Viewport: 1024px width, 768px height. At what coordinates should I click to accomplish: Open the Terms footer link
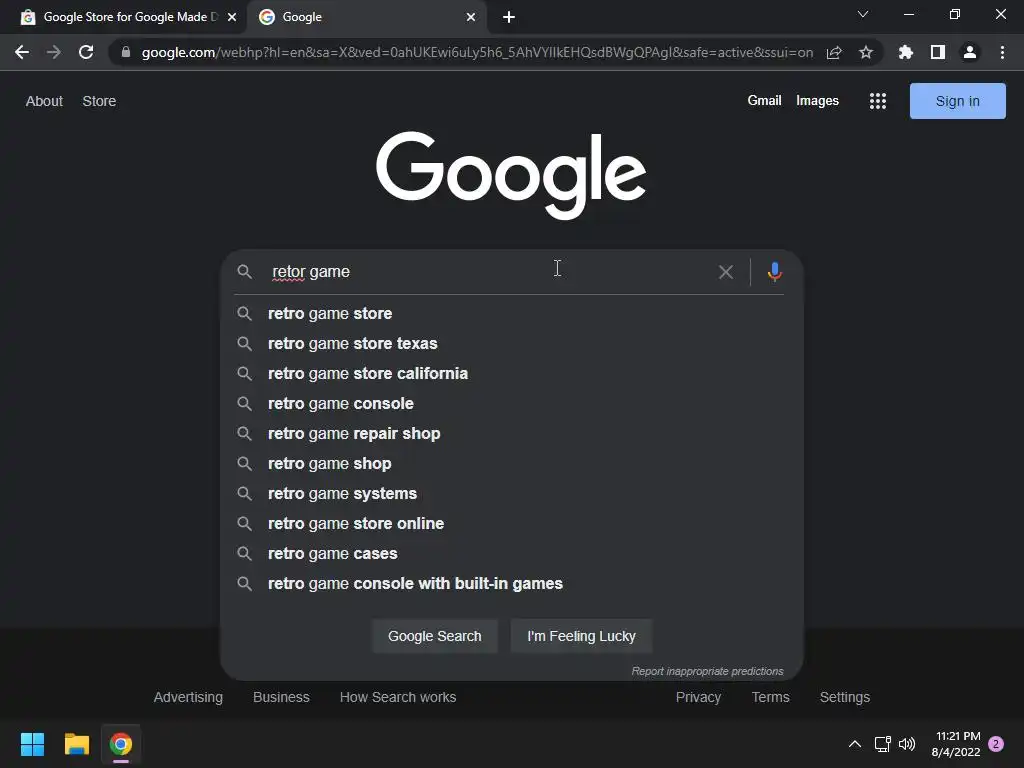tap(771, 697)
